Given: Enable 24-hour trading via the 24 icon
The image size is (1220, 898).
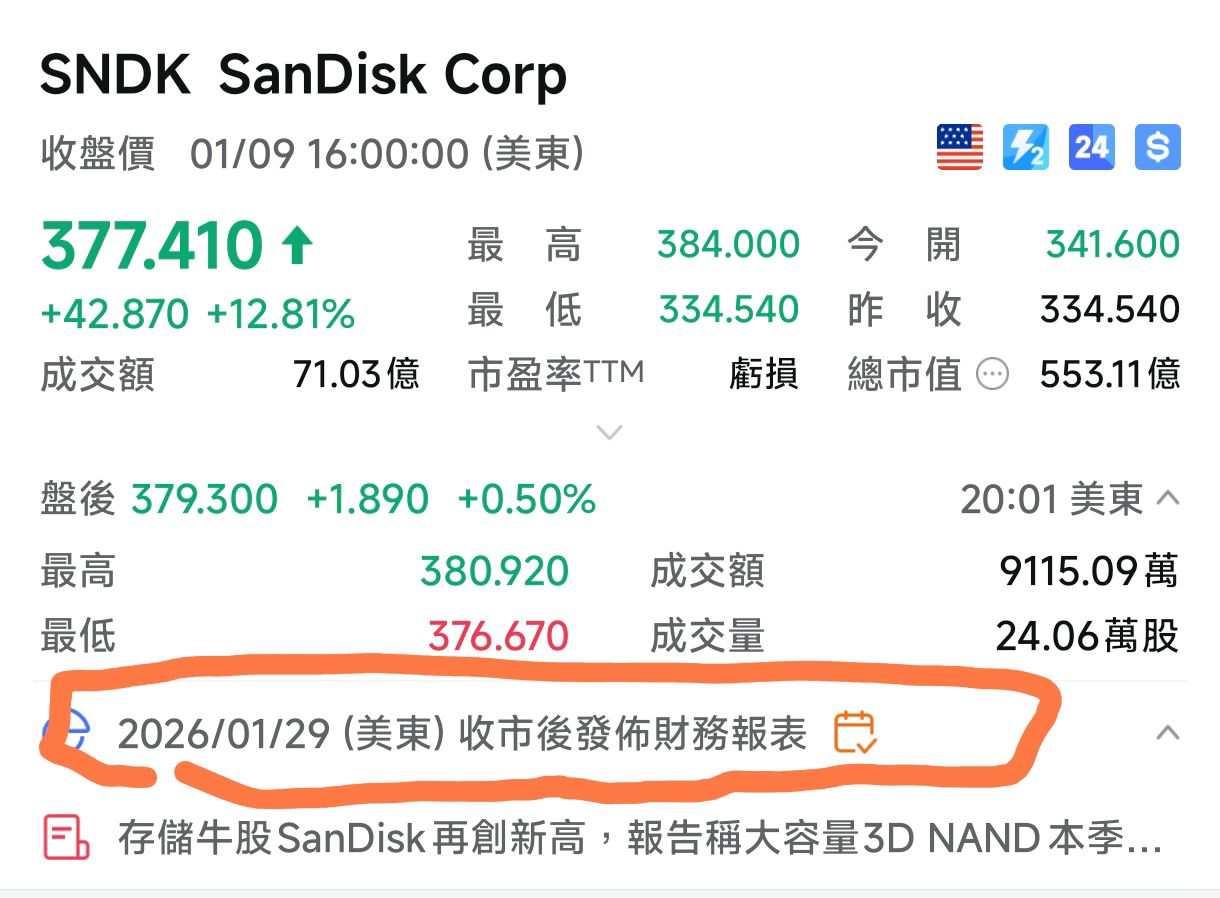Looking at the screenshot, I should (1091, 146).
